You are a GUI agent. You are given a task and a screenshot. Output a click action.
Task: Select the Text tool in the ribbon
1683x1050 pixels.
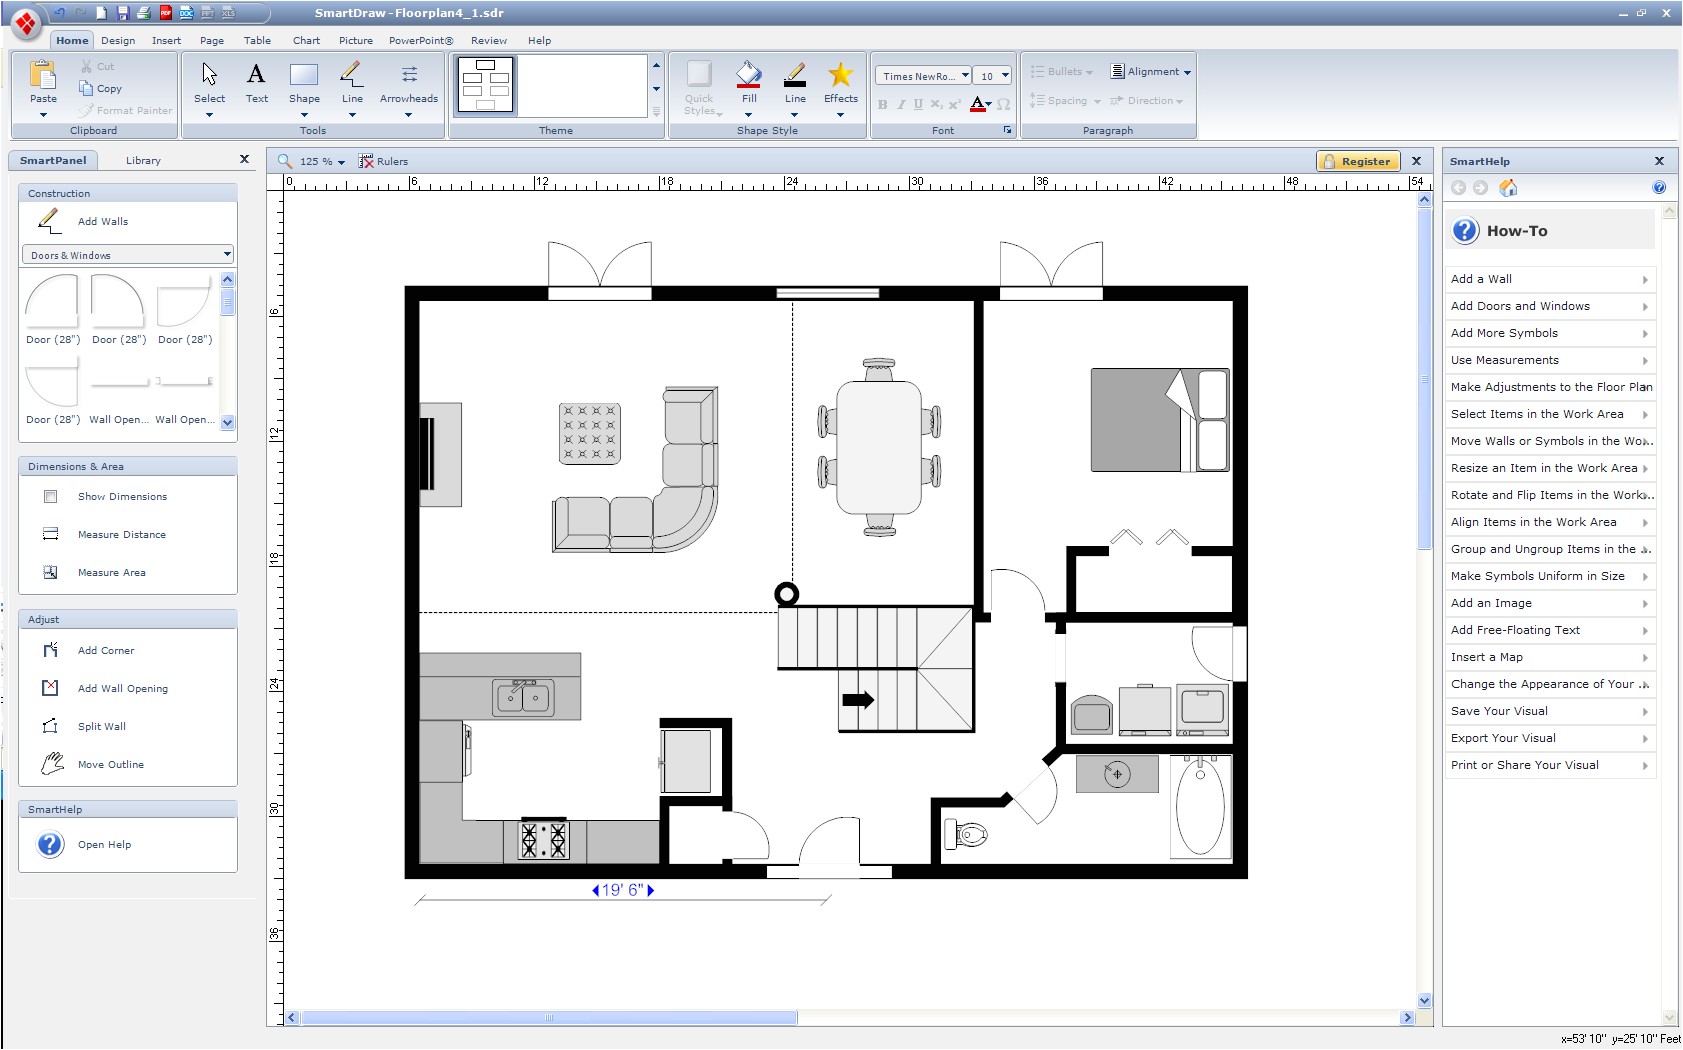[x=257, y=85]
